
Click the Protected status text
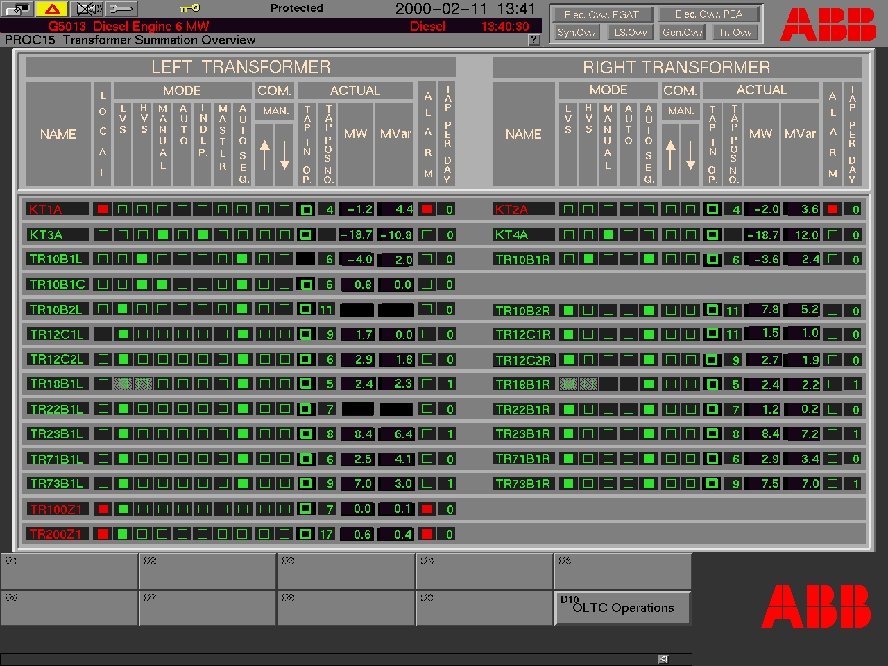[x=297, y=8]
